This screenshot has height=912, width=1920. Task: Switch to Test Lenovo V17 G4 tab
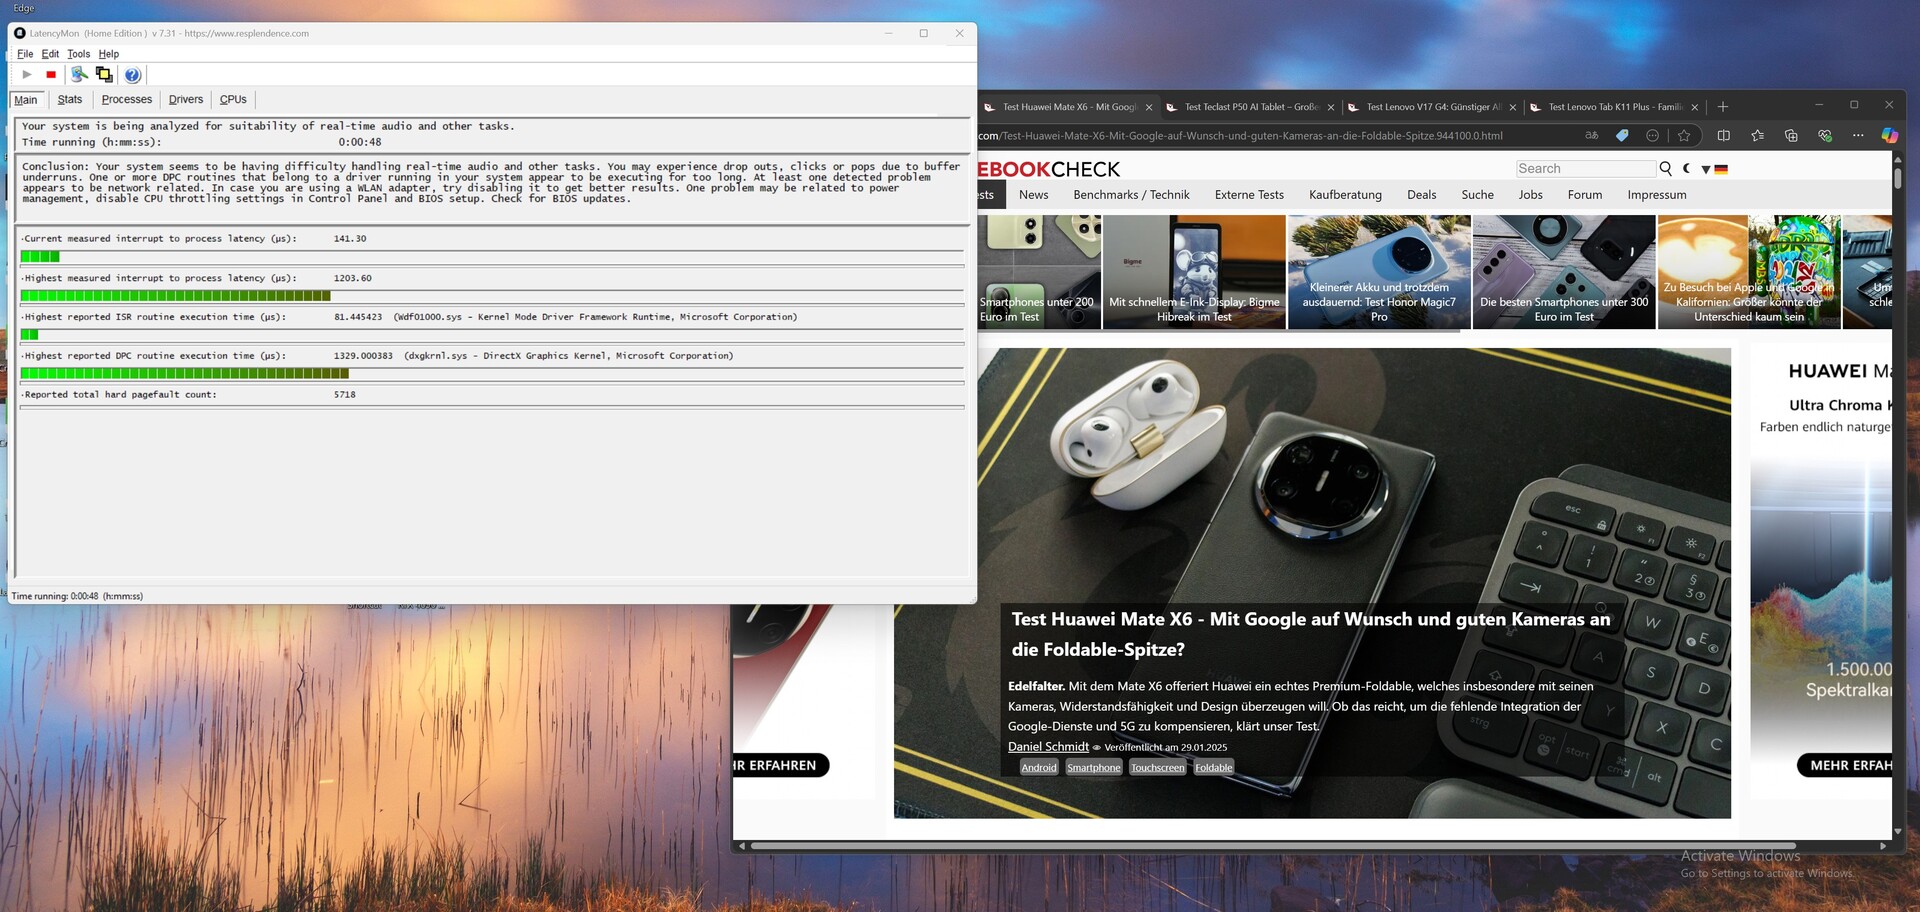1433,107
